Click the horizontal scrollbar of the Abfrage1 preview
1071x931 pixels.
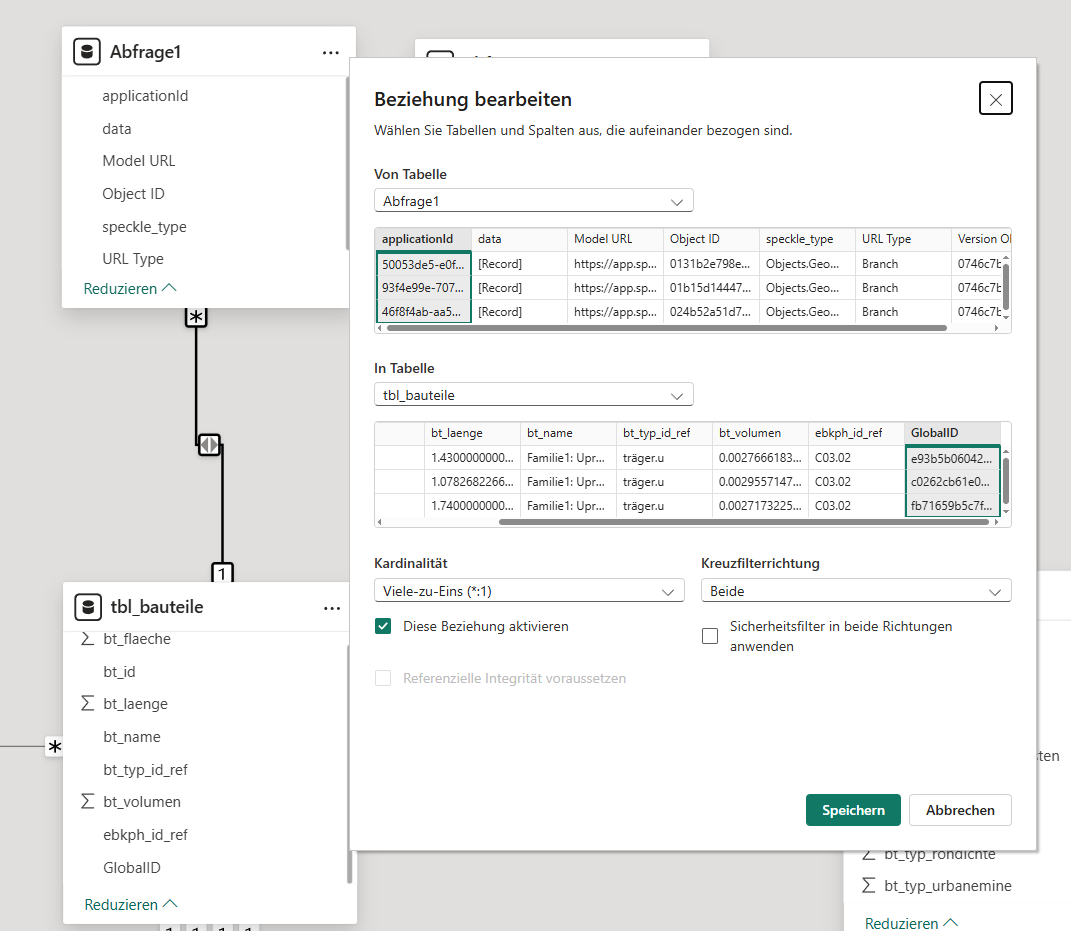tap(667, 328)
